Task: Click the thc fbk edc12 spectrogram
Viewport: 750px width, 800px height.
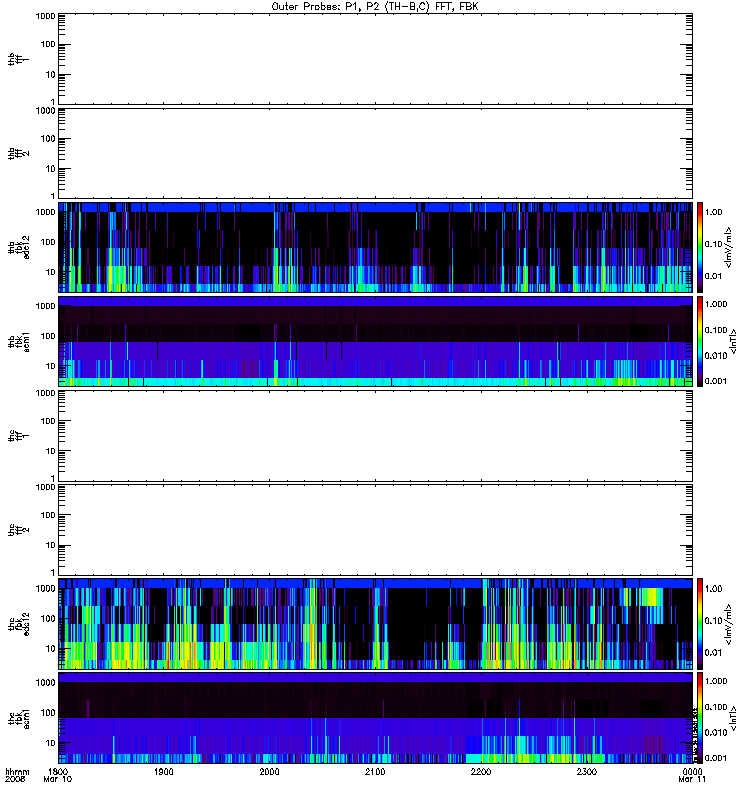Action: coord(375,623)
